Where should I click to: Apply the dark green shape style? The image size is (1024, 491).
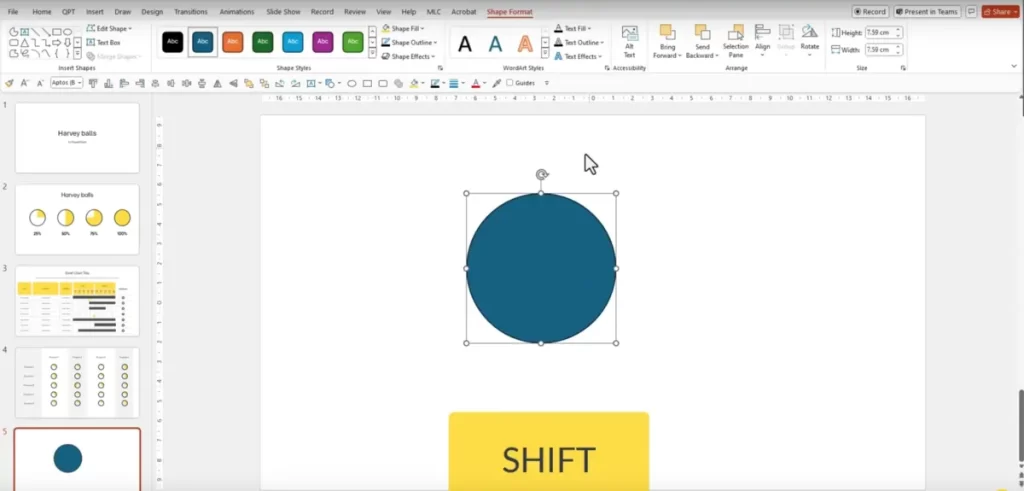[263, 42]
